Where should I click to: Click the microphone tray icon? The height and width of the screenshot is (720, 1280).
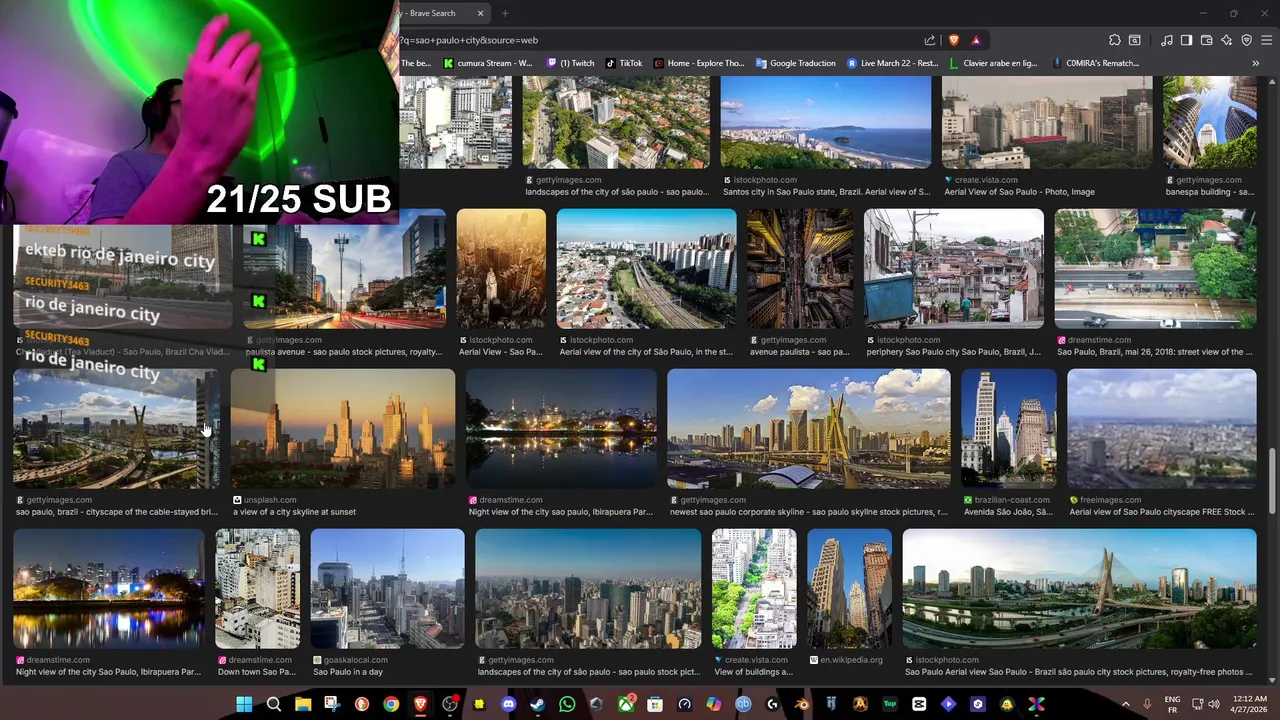point(1147,704)
